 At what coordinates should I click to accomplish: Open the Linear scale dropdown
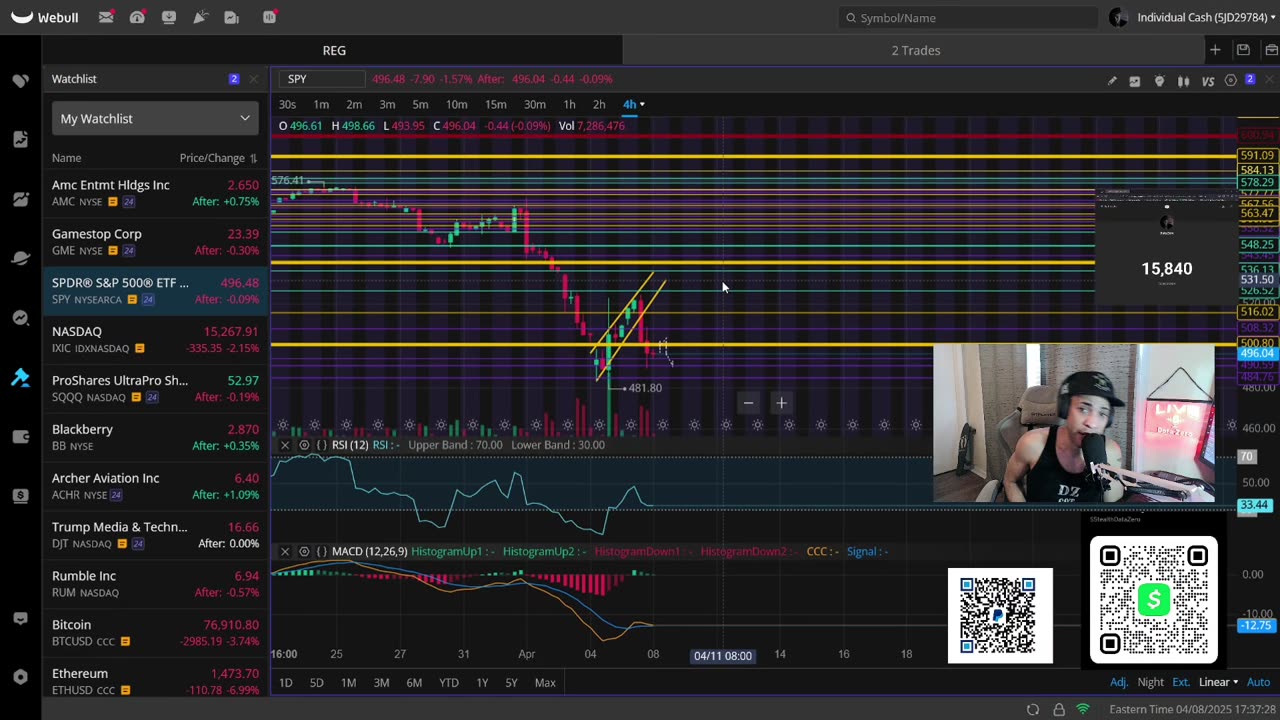pos(1218,682)
